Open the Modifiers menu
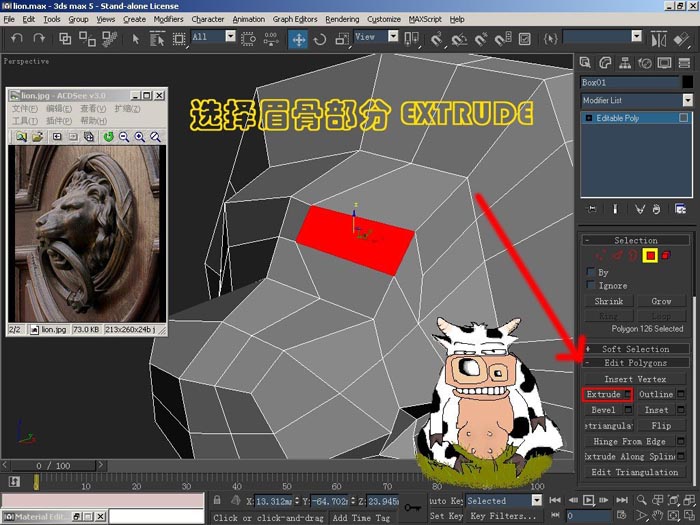Viewport: 700px width, 525px height. (x=168, y=19)
